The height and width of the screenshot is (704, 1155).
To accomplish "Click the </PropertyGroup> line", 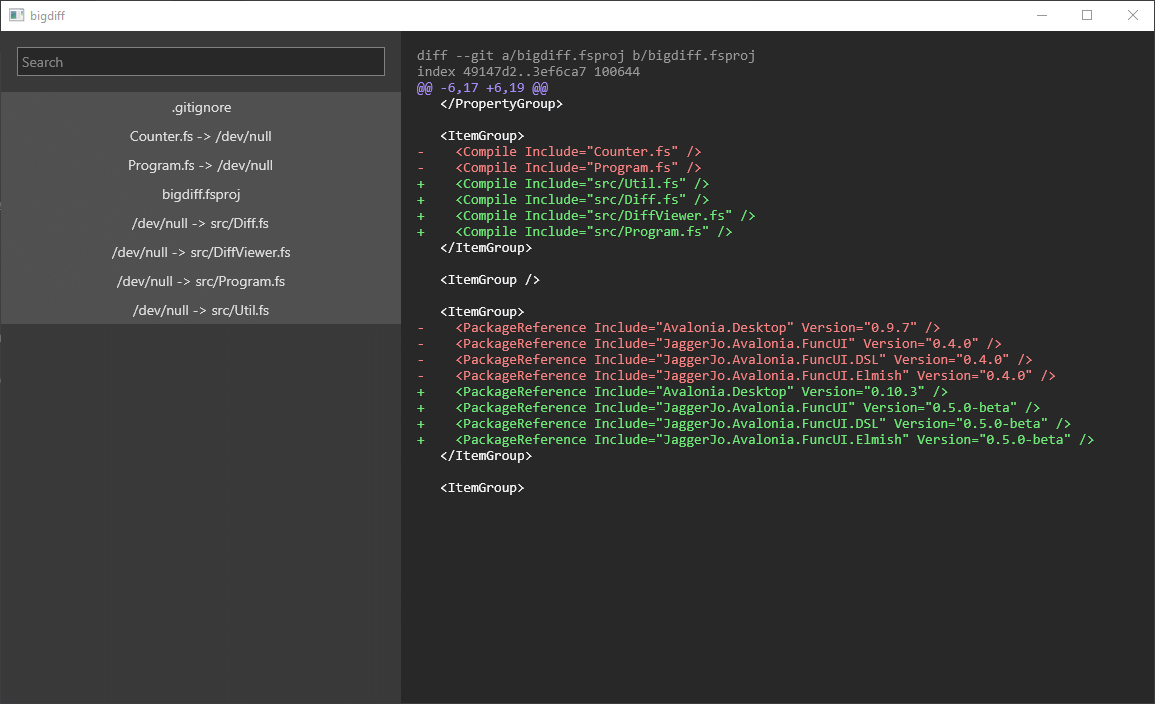I will pyautogui.click(x=502, y=104).
